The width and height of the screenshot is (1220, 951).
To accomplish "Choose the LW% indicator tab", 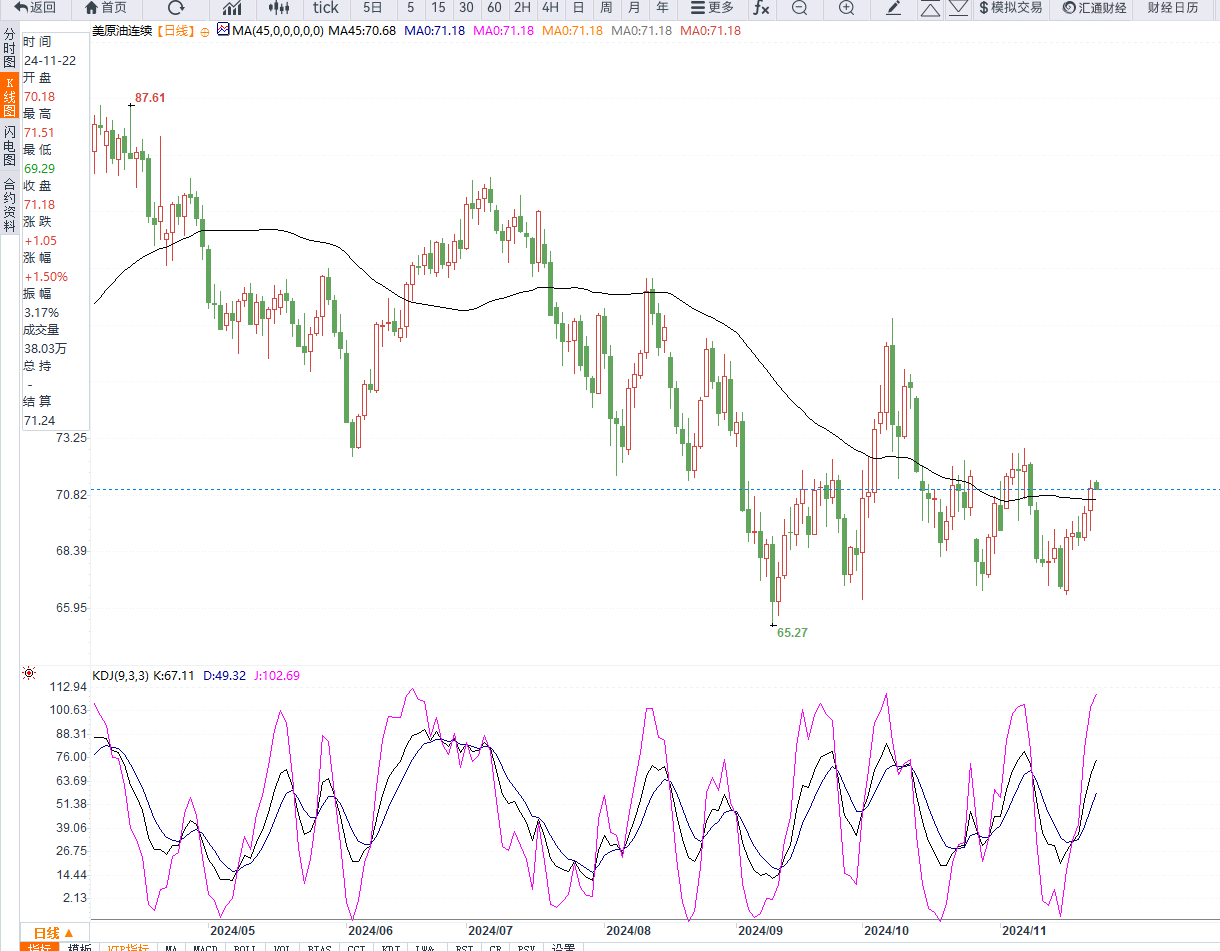I will (427, 946).
